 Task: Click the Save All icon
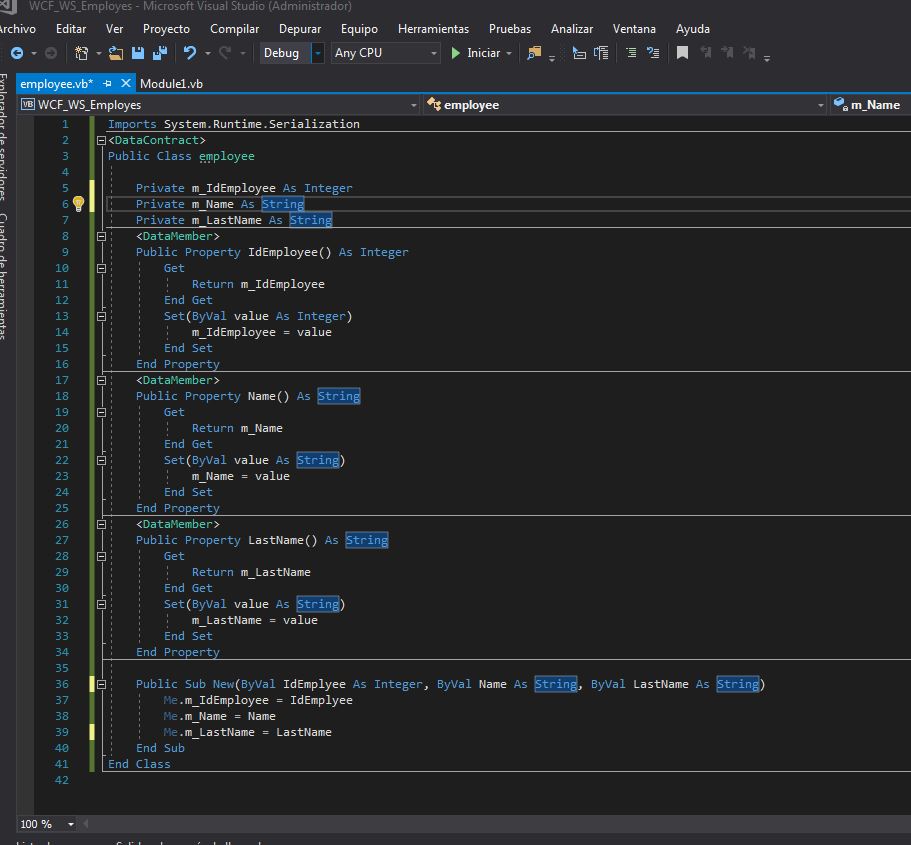point(160,53)
